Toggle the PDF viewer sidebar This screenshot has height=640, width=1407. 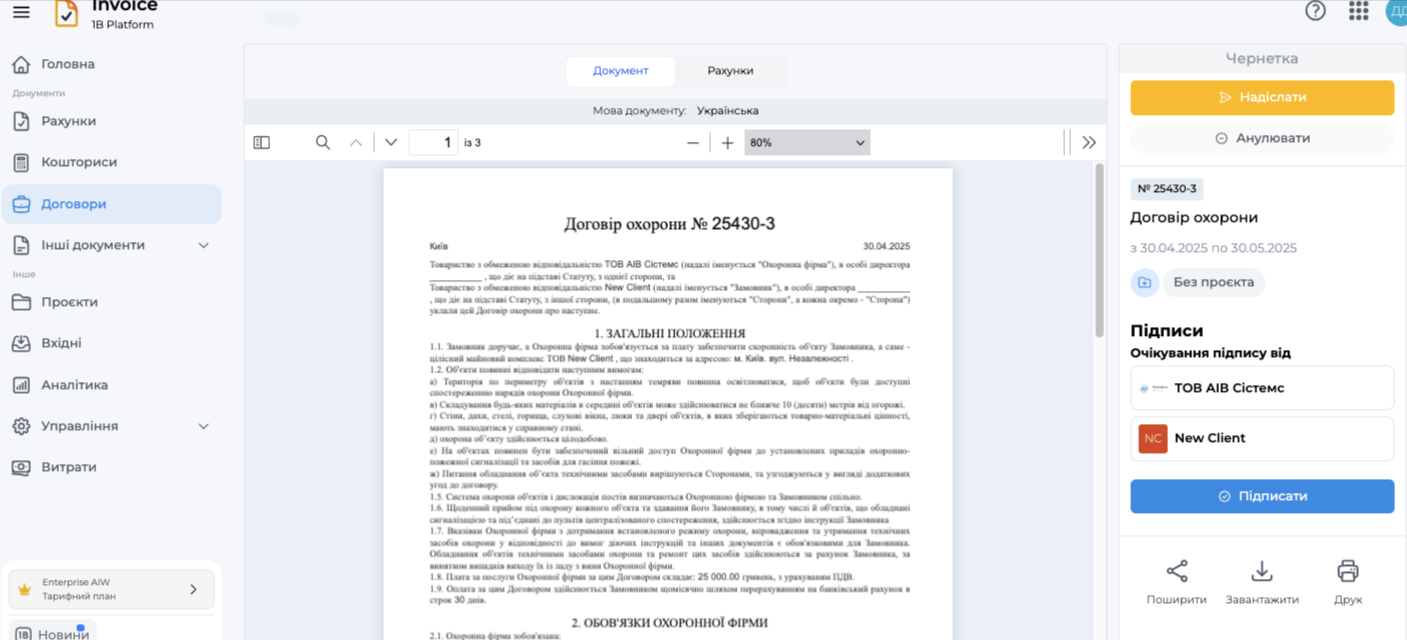[262, 143]
